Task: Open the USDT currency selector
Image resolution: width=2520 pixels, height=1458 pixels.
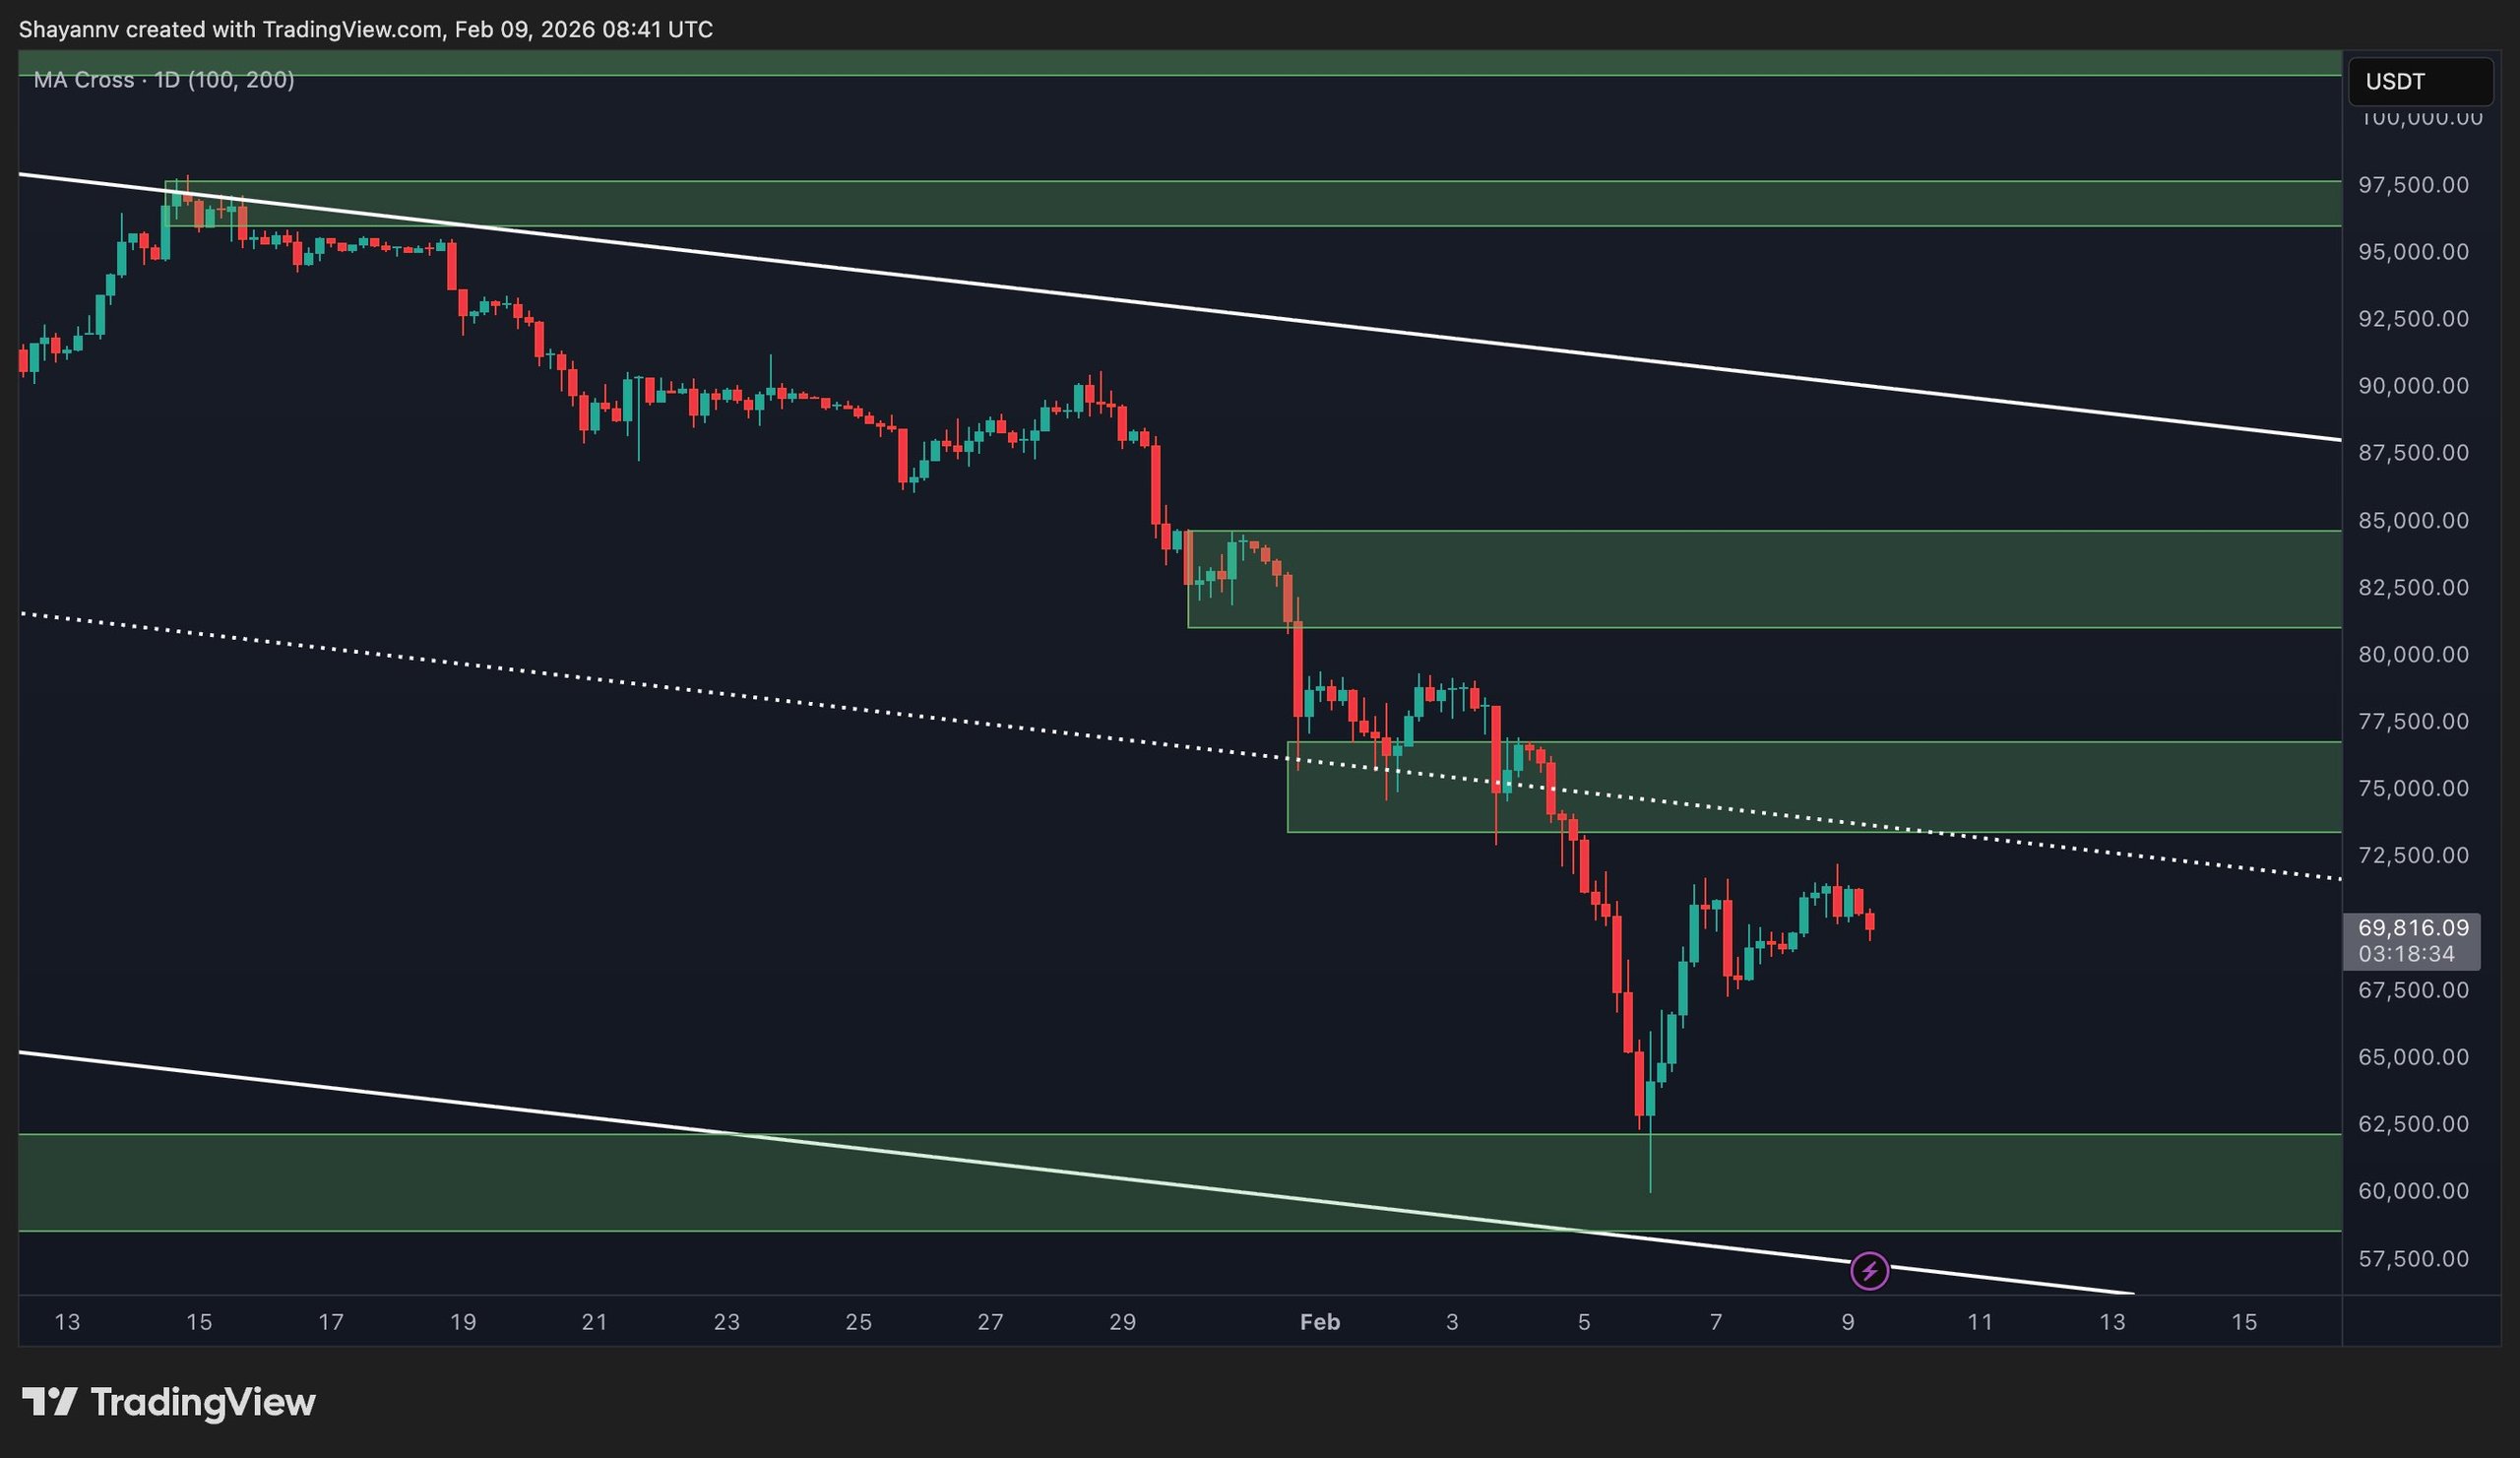Action: point(2418,81)
